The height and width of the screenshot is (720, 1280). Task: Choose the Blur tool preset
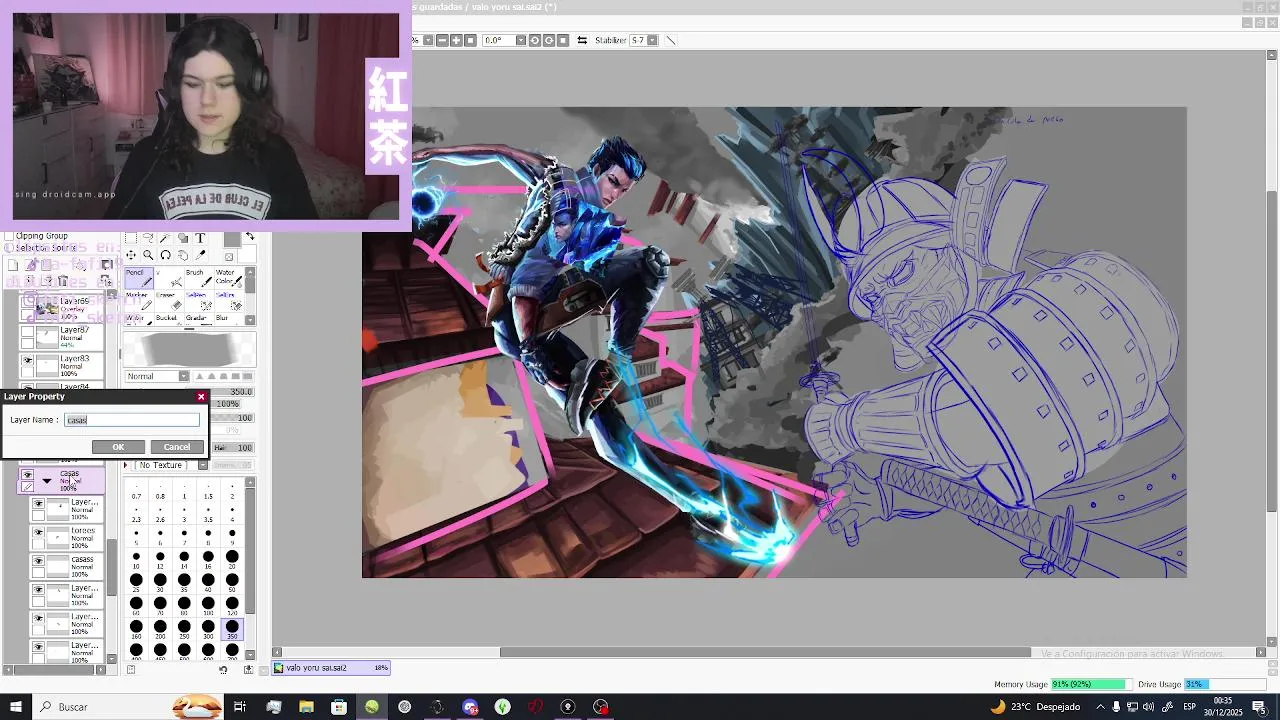point(229,319)
